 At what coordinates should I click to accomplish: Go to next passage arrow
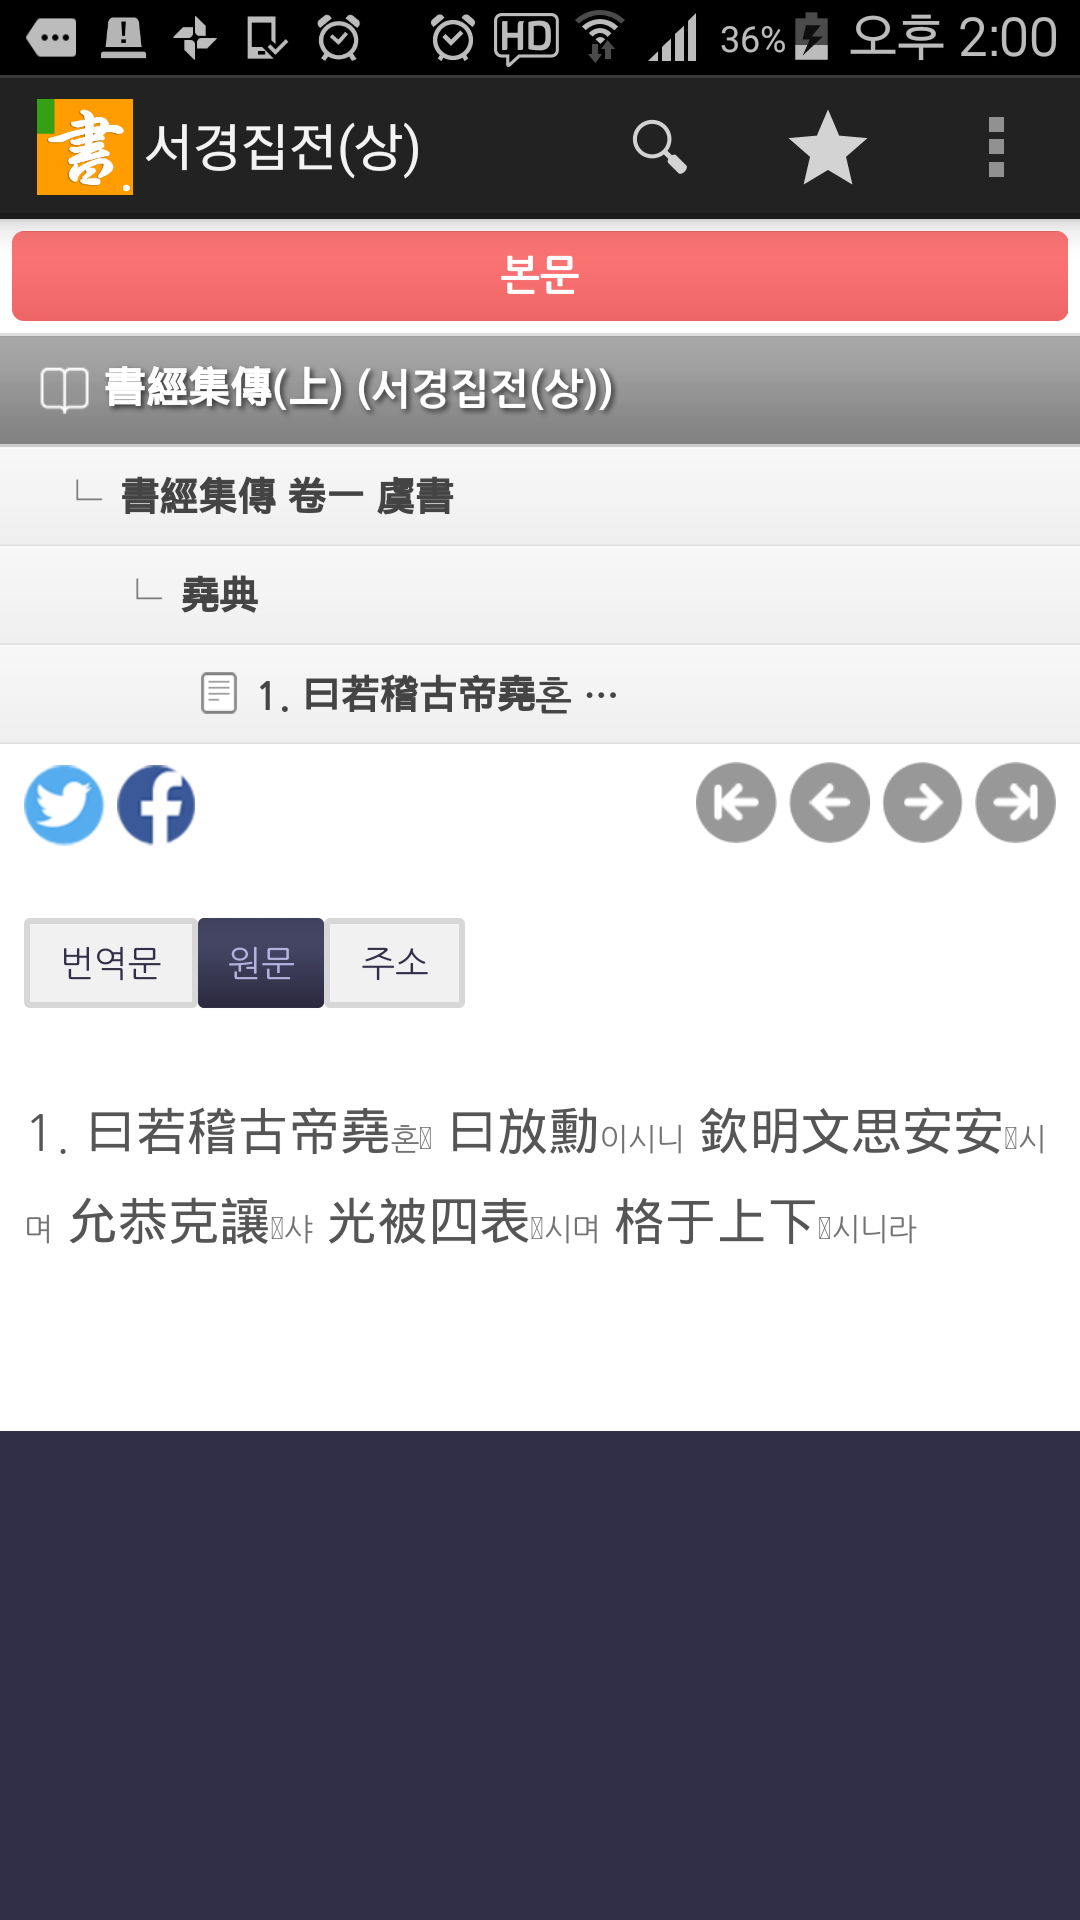(x=923, y=803)
